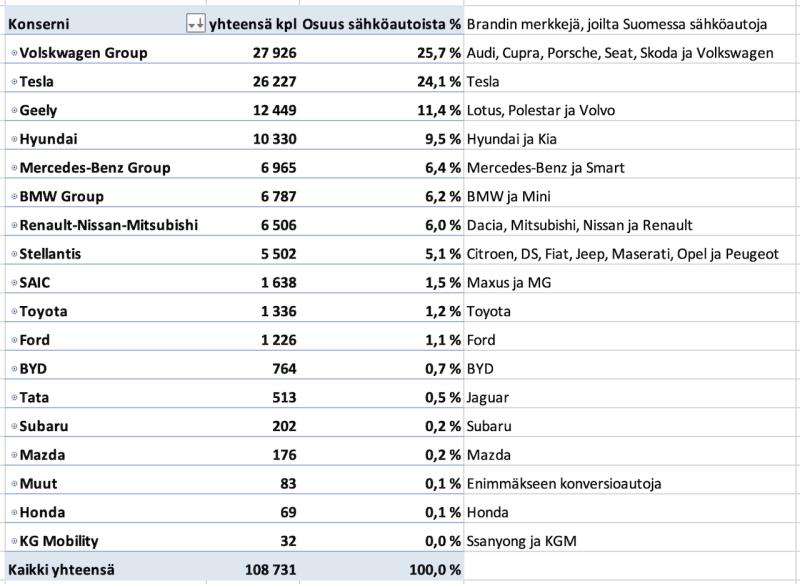
Task: Select the 'Kaikki yhteensä' total row label
Action: [x=62, y=569]
